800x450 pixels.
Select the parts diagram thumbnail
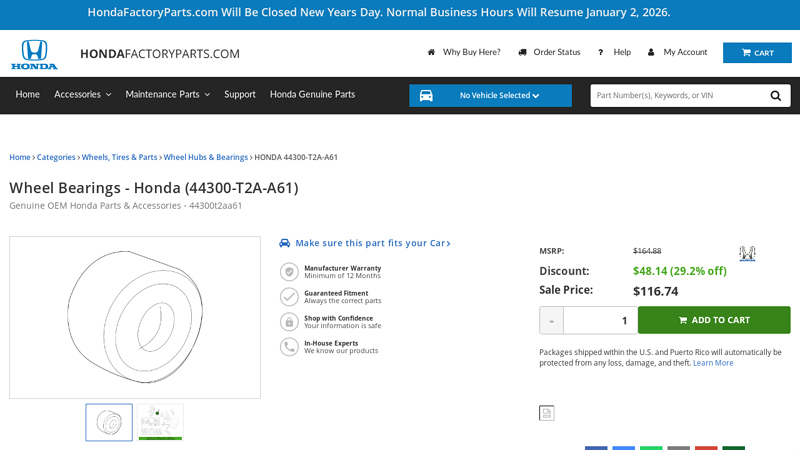point(160,422)
